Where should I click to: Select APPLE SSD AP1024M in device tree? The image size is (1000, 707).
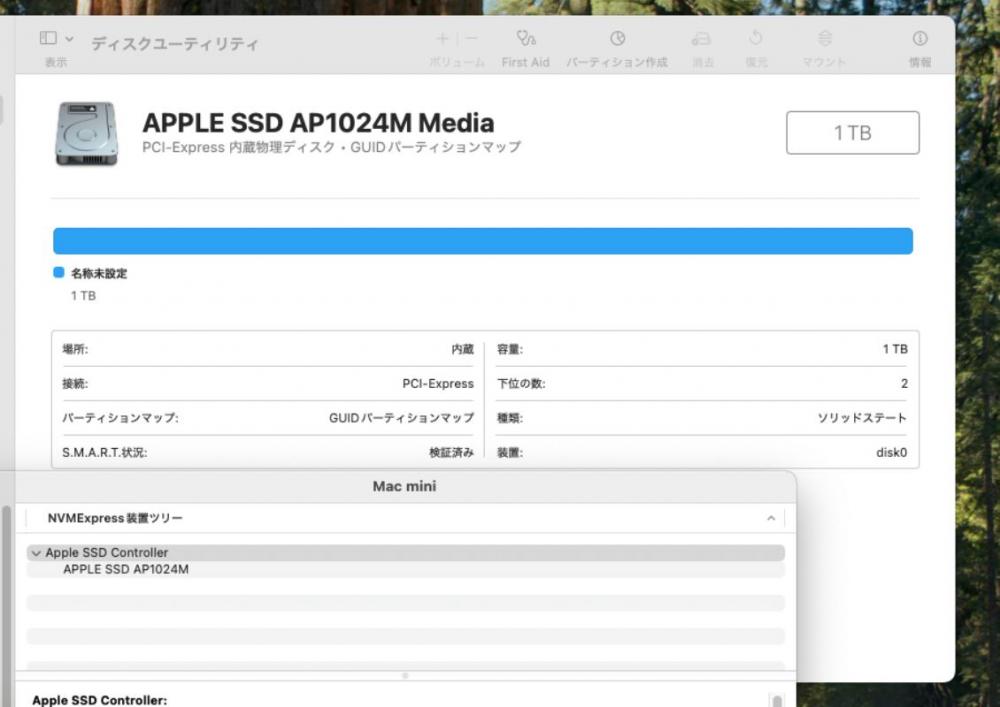tap(126, 569)
